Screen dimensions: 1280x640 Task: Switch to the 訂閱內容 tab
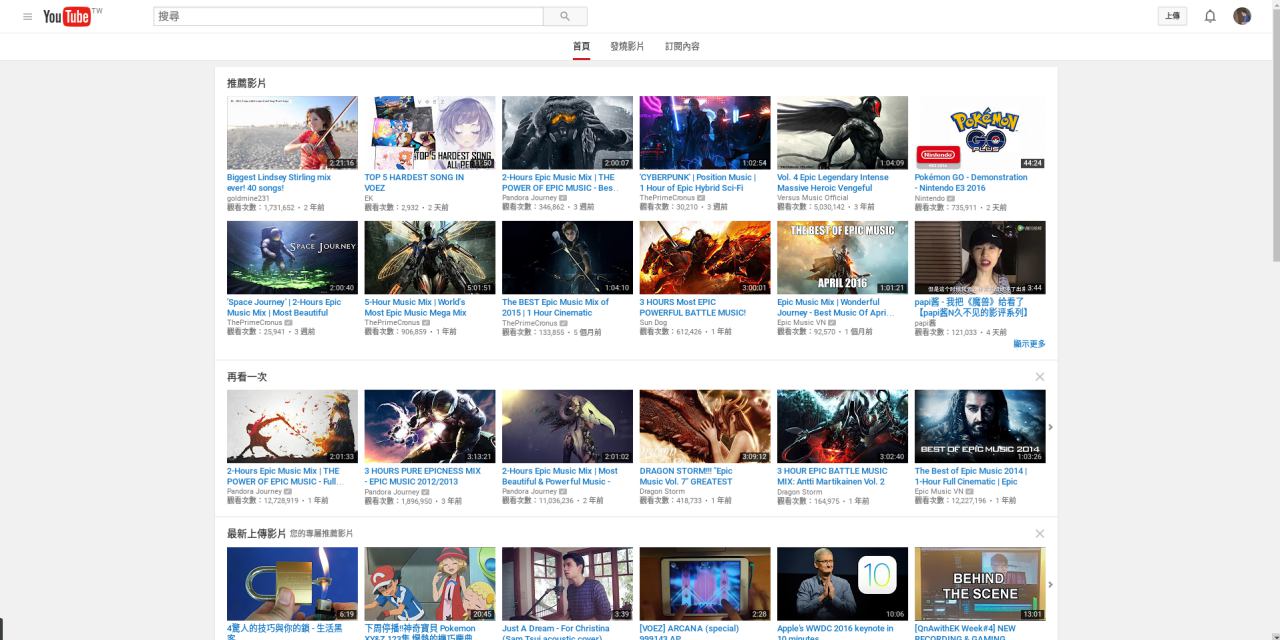pyautogui.click(x=682, y=47)
